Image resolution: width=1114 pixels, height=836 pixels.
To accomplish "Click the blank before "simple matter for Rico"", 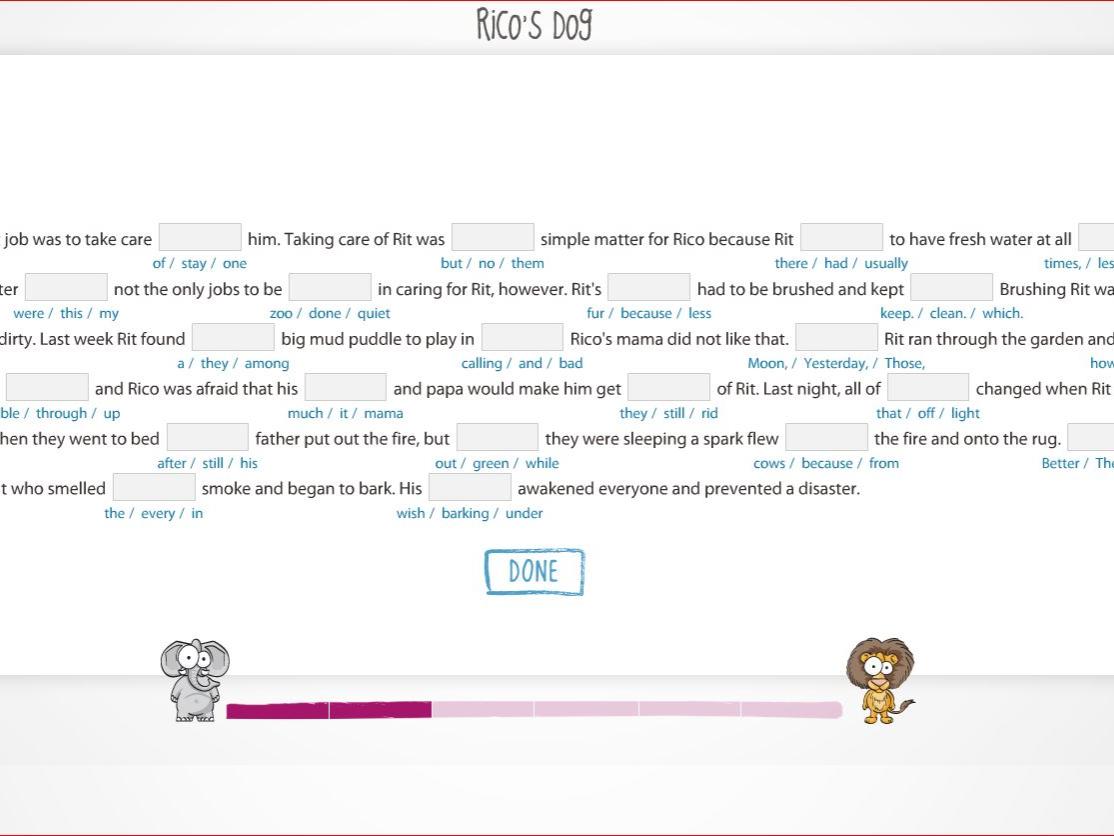I will click(492, 238).
